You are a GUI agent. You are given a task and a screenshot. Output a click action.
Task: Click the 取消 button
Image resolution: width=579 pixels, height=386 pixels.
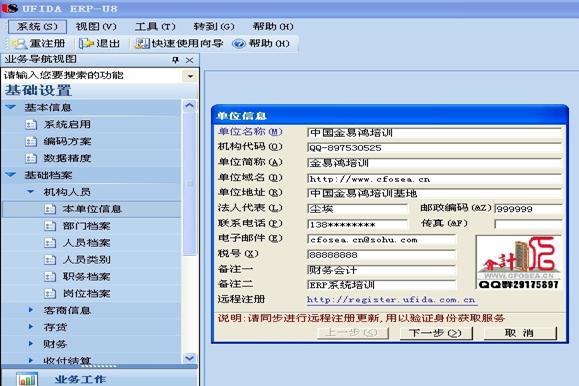[520, 333]
